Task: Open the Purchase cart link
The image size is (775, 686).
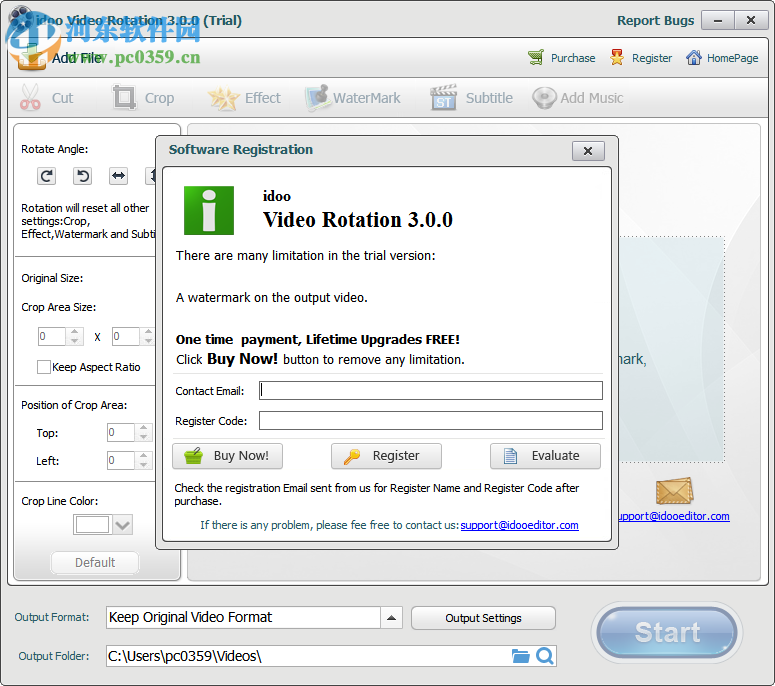Action: tap(561, 58)
